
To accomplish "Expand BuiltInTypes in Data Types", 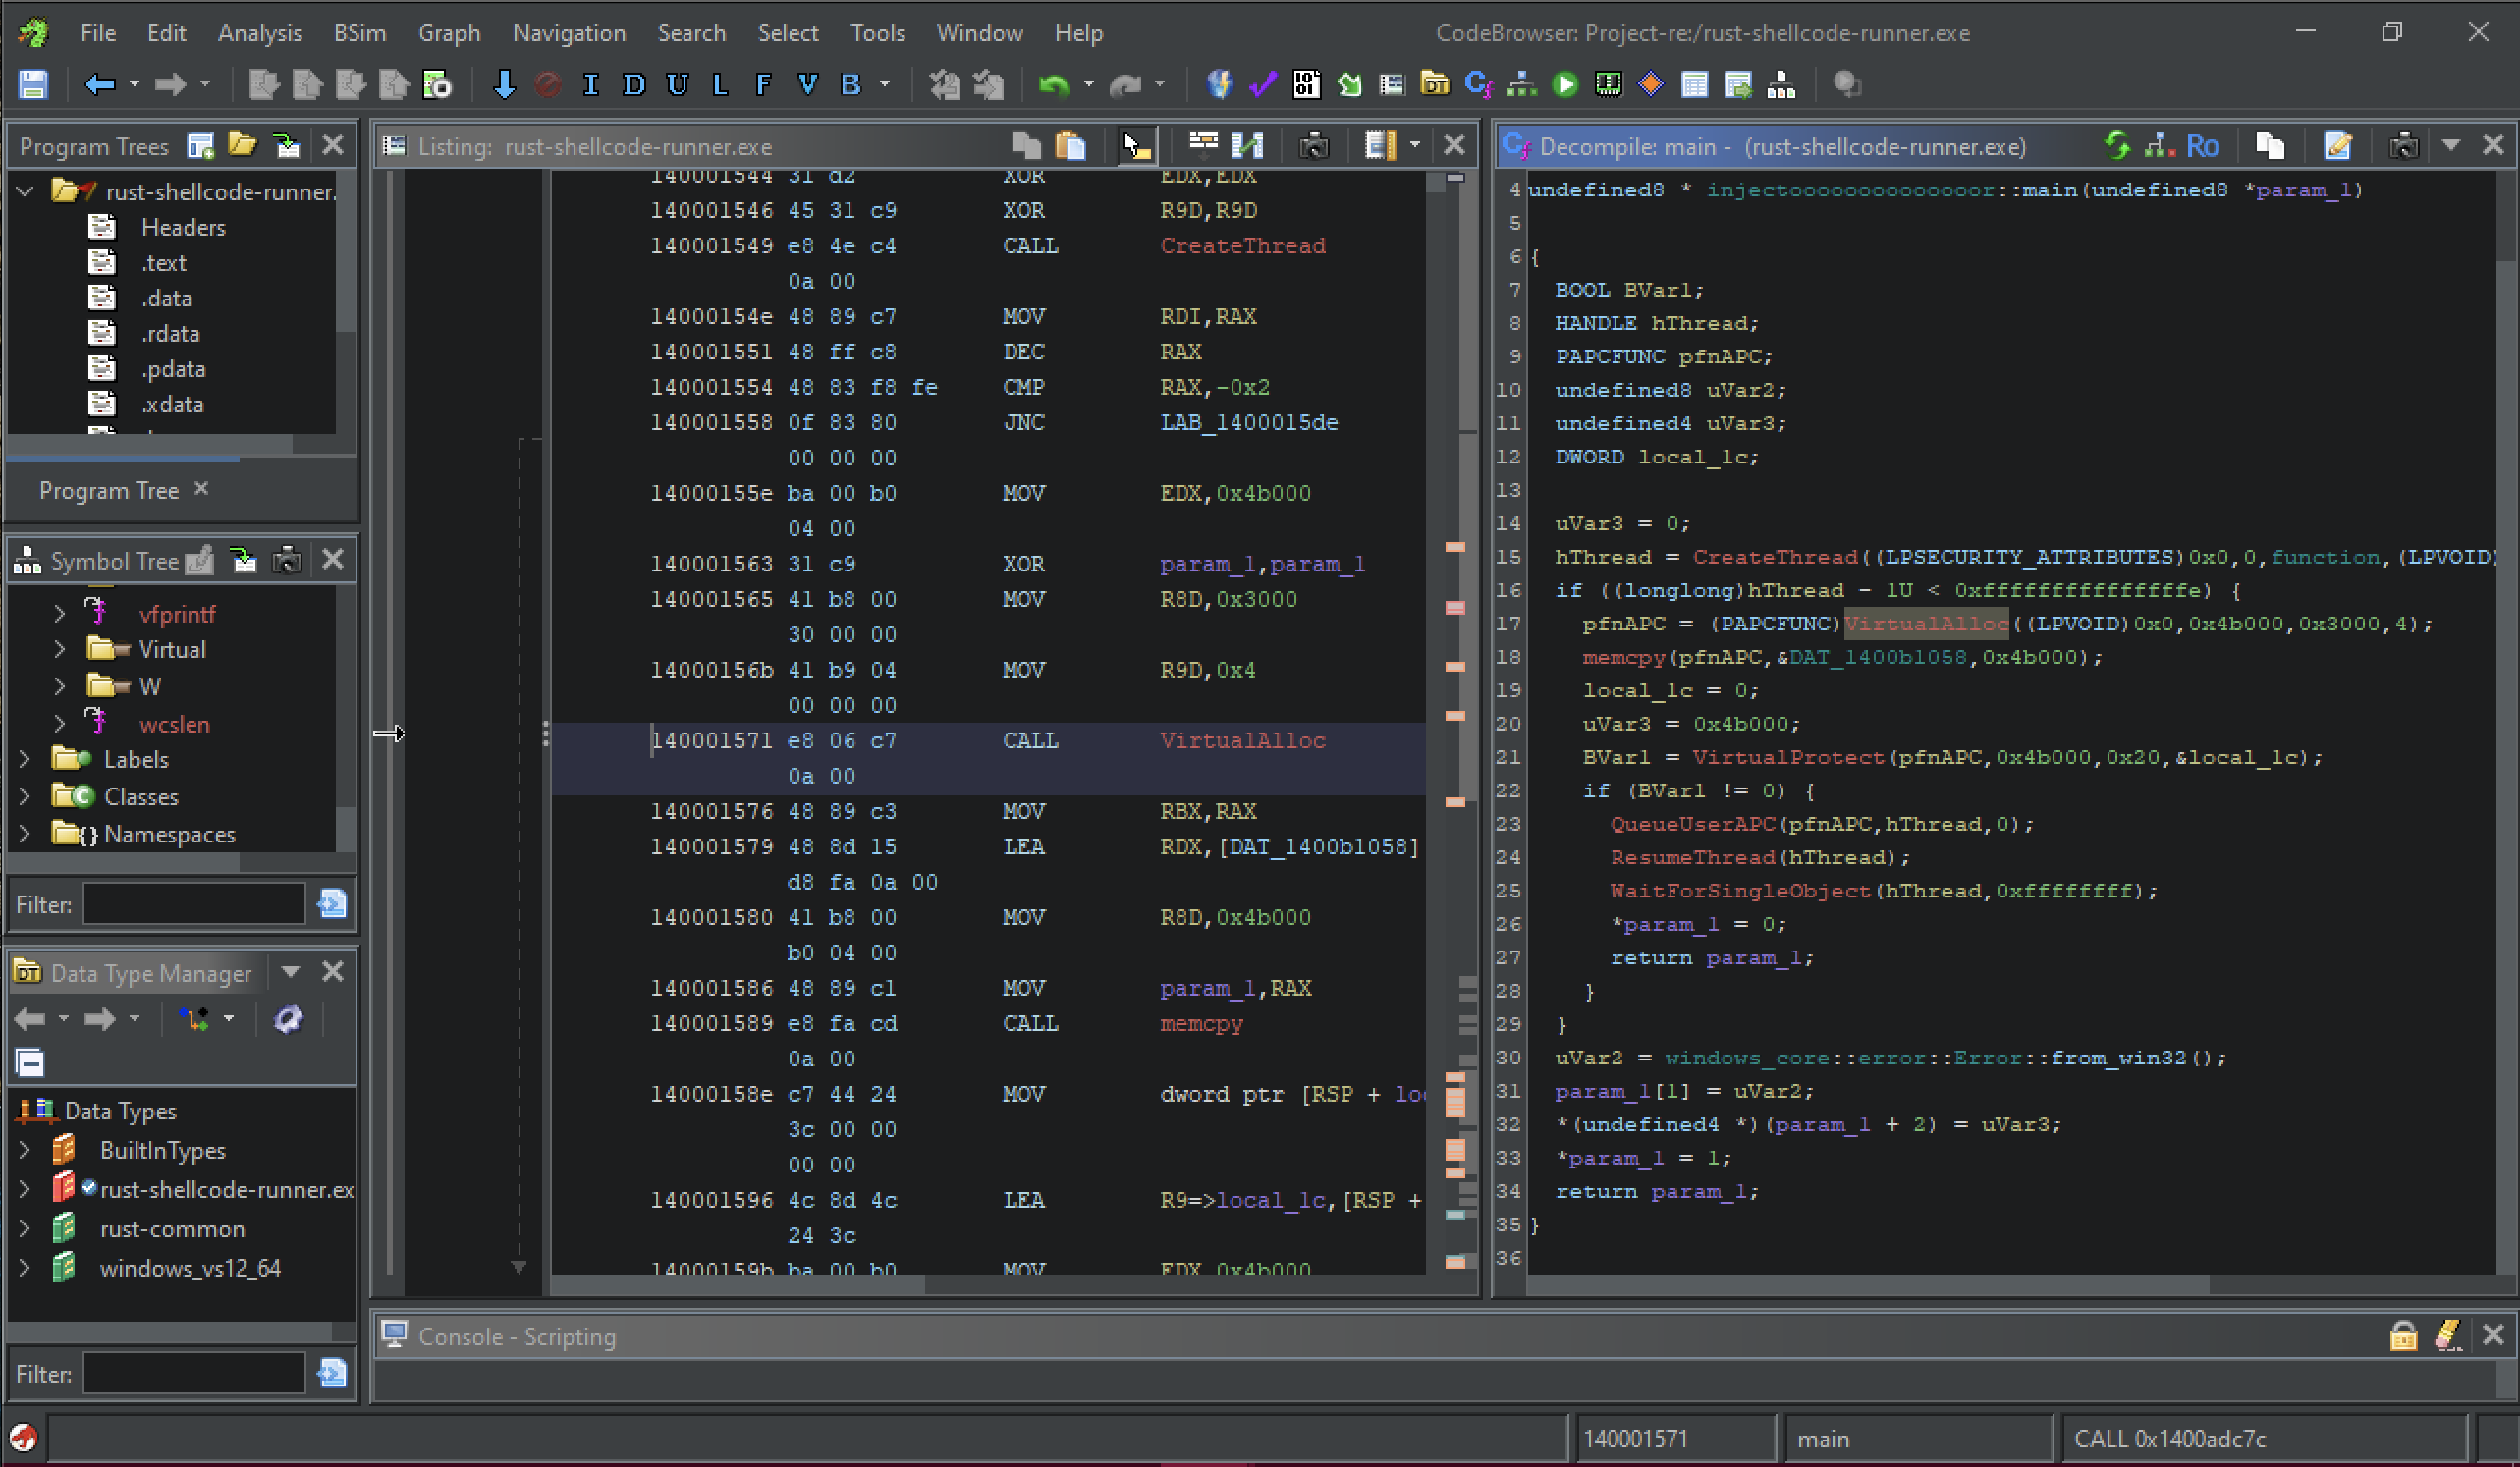I will pos(25,1150).
